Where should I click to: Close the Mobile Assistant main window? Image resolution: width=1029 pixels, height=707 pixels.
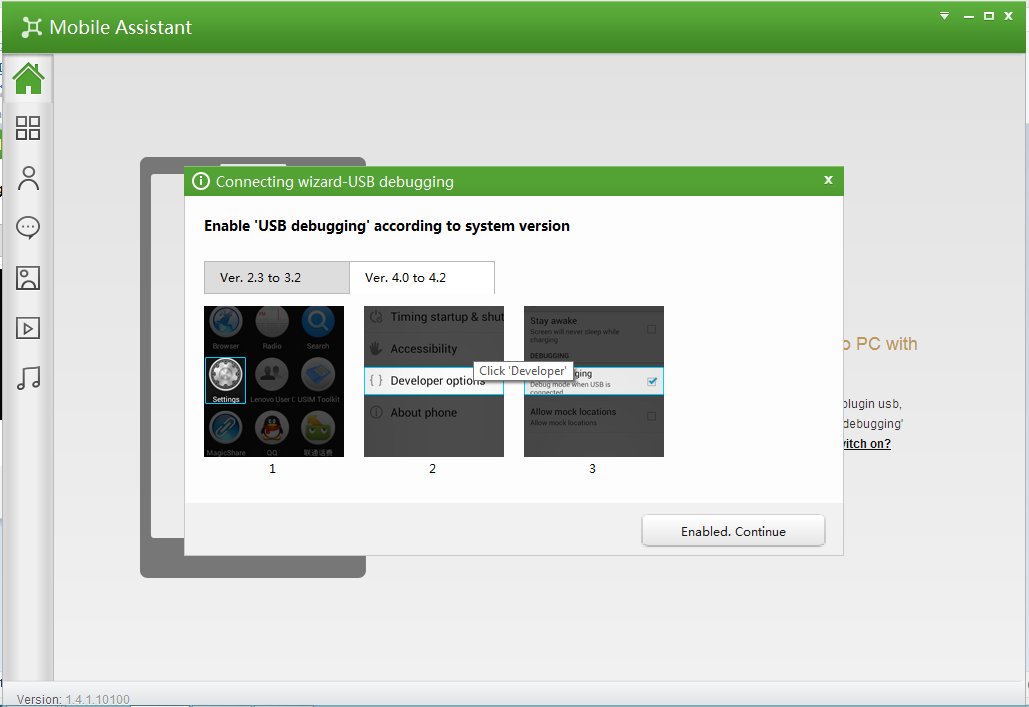tap(1009, 16)
